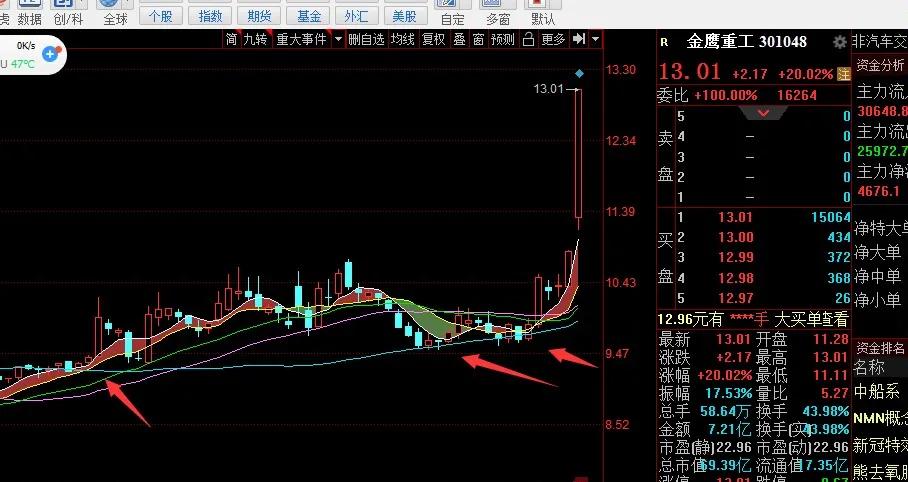The height and width of the screenshot is (482, 908).
Task: Click the tall latest red candlestick
Action: coord(578,154)
